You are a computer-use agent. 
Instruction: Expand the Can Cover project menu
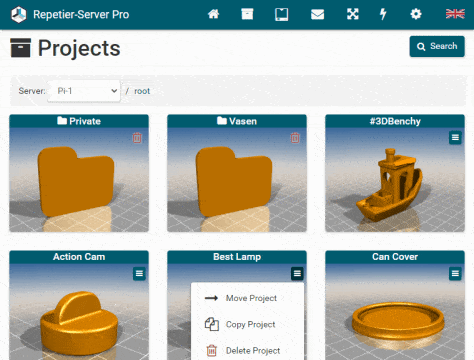pos(455,274)
